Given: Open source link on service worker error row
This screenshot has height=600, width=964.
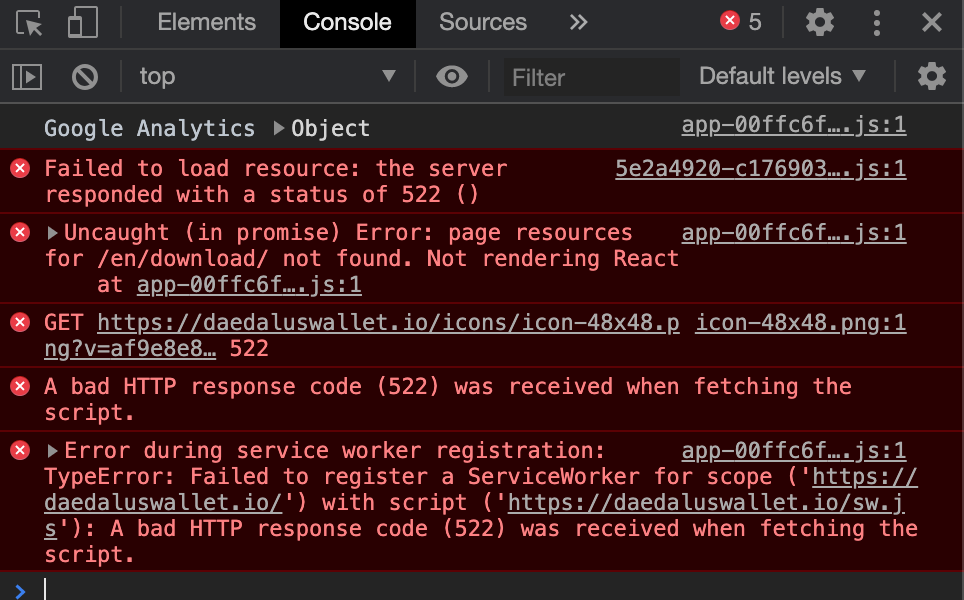Looking at the screenshot, I should click(x=794, y=451).
